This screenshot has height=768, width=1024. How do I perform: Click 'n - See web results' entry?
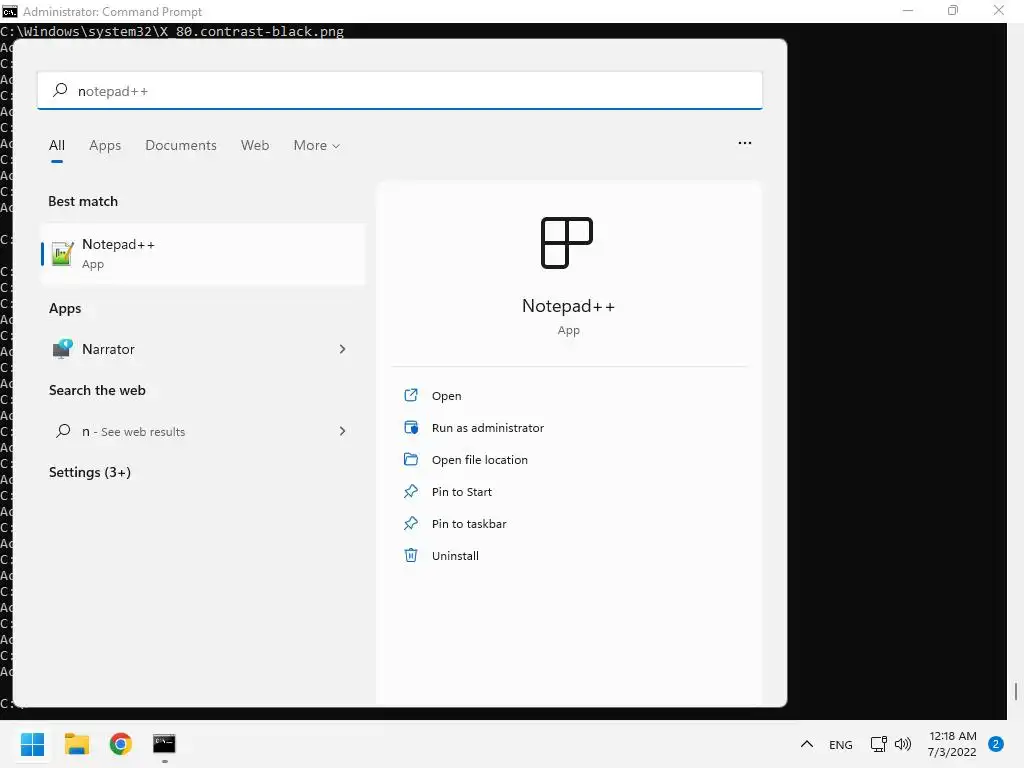tap(202, 431)
